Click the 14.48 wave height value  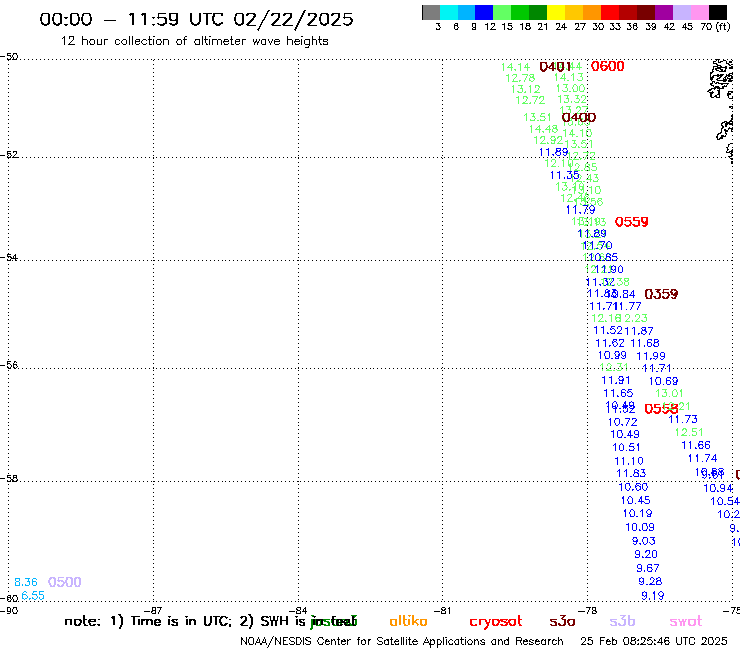(543, 129)
